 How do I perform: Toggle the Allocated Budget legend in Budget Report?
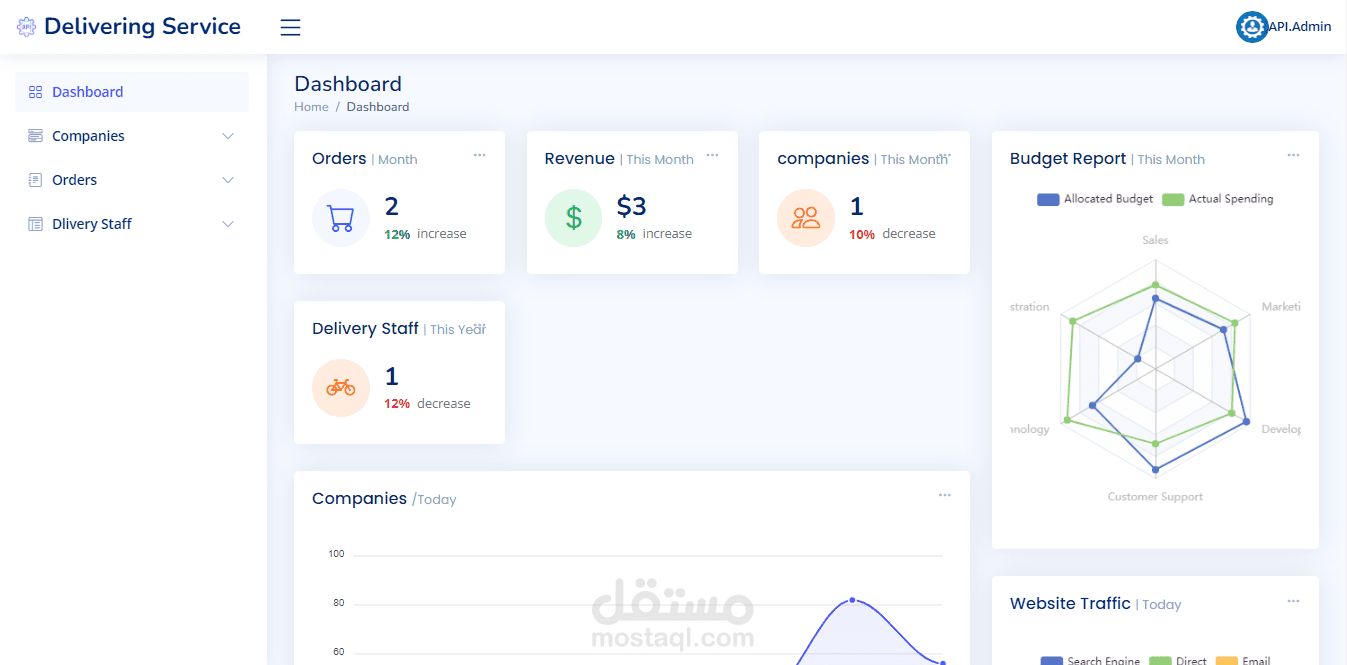pyautogui.click(x=1094, y=199)
